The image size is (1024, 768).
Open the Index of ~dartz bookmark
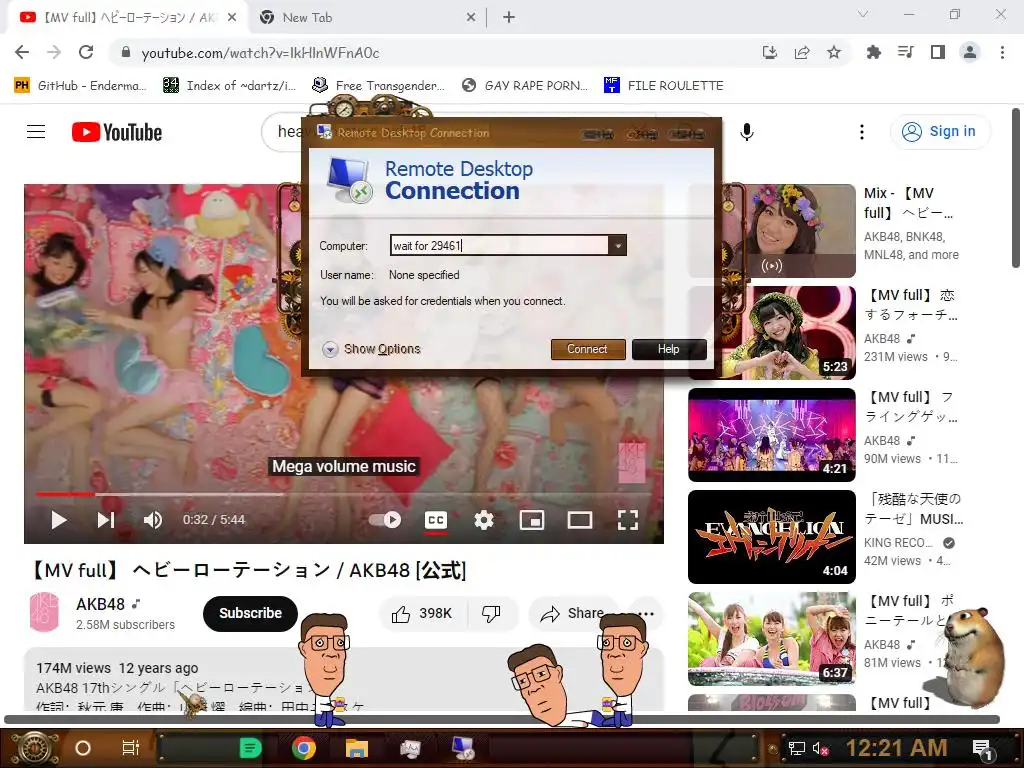pyautogui.click(x=229, y=86)
